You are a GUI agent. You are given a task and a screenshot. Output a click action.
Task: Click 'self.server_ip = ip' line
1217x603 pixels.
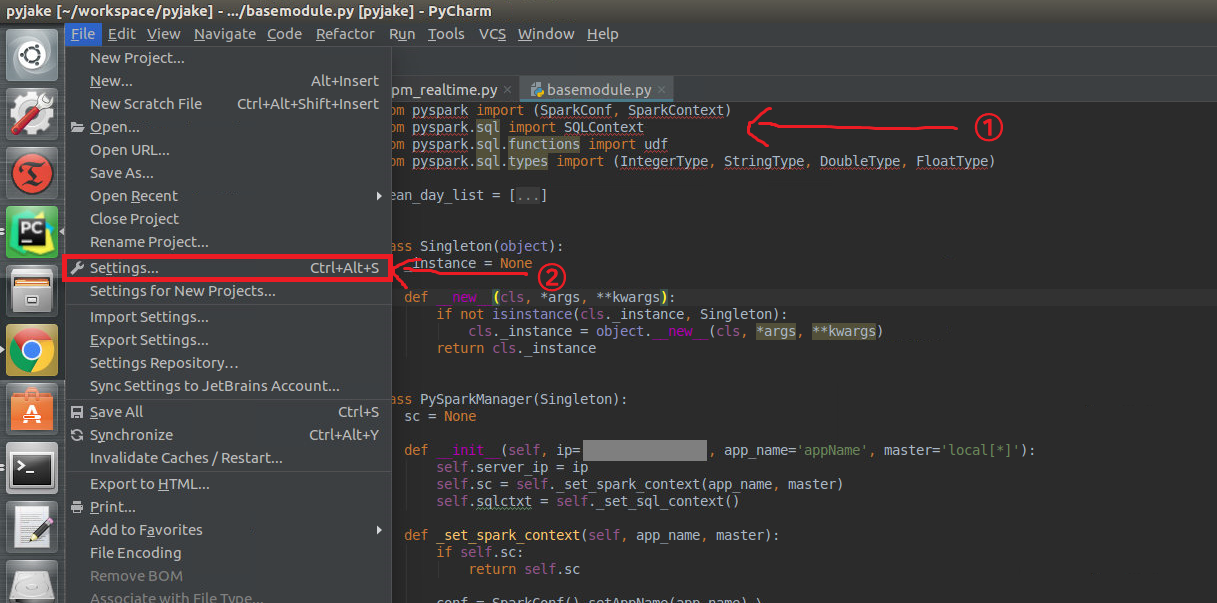(512, 467)
